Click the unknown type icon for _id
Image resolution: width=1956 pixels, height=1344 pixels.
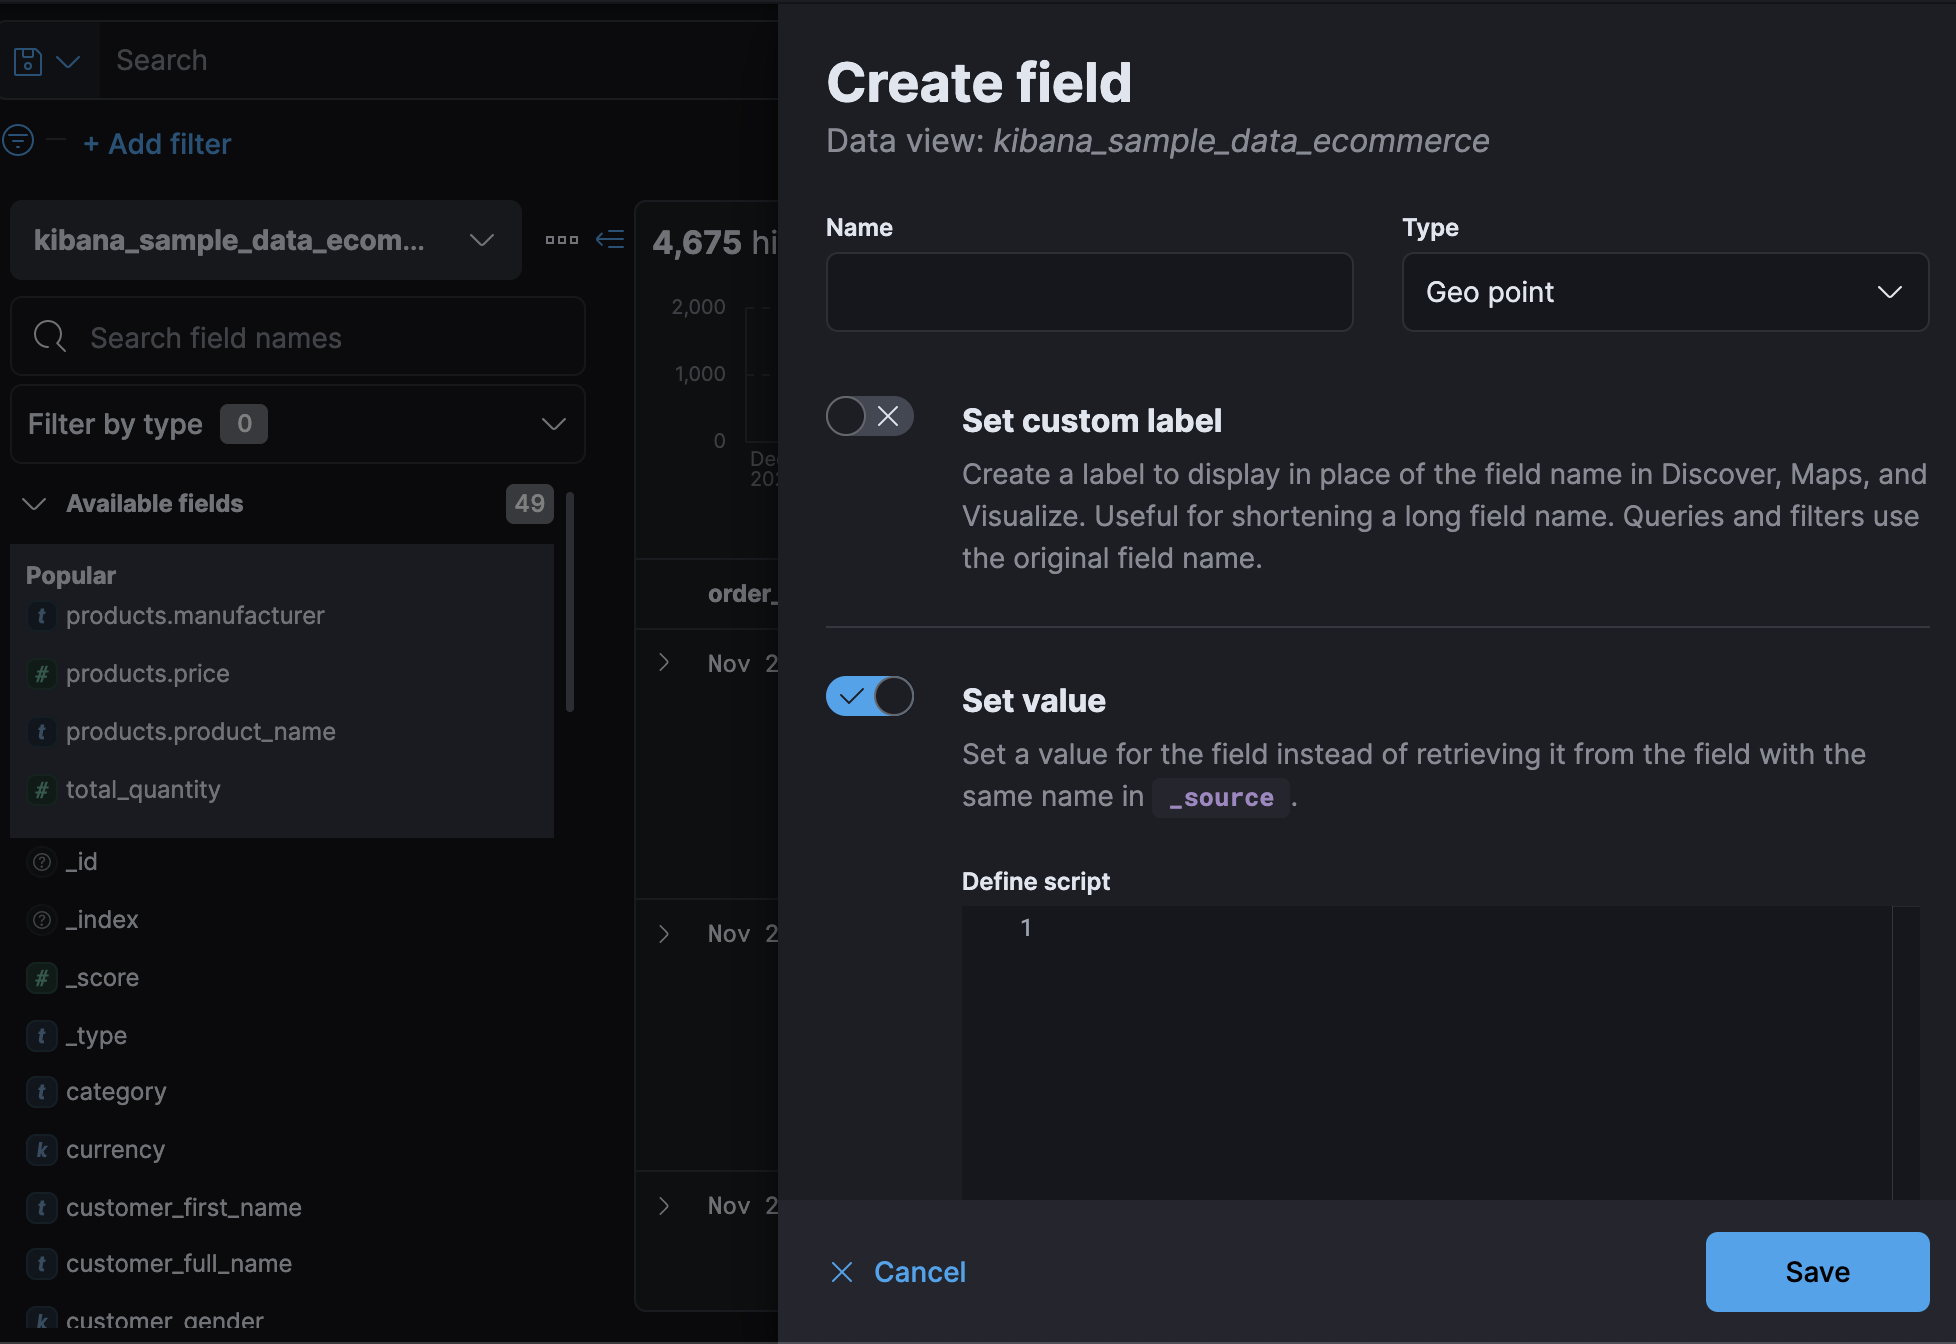[41, 862]
